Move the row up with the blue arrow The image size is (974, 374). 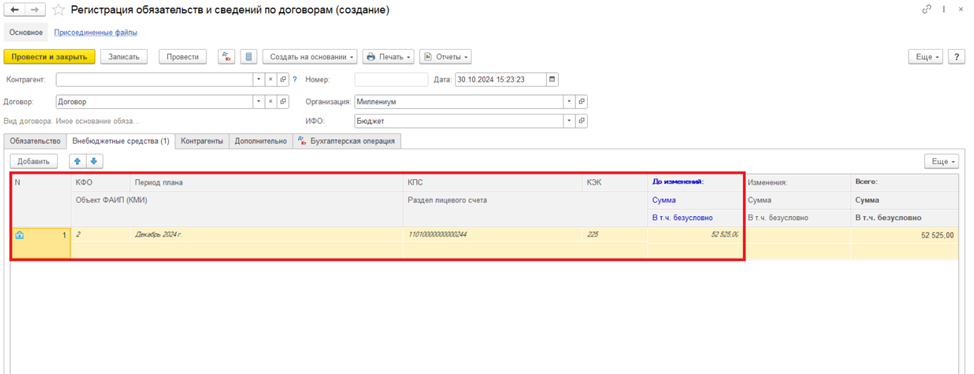pyautogui.click(x=78, y=161)
